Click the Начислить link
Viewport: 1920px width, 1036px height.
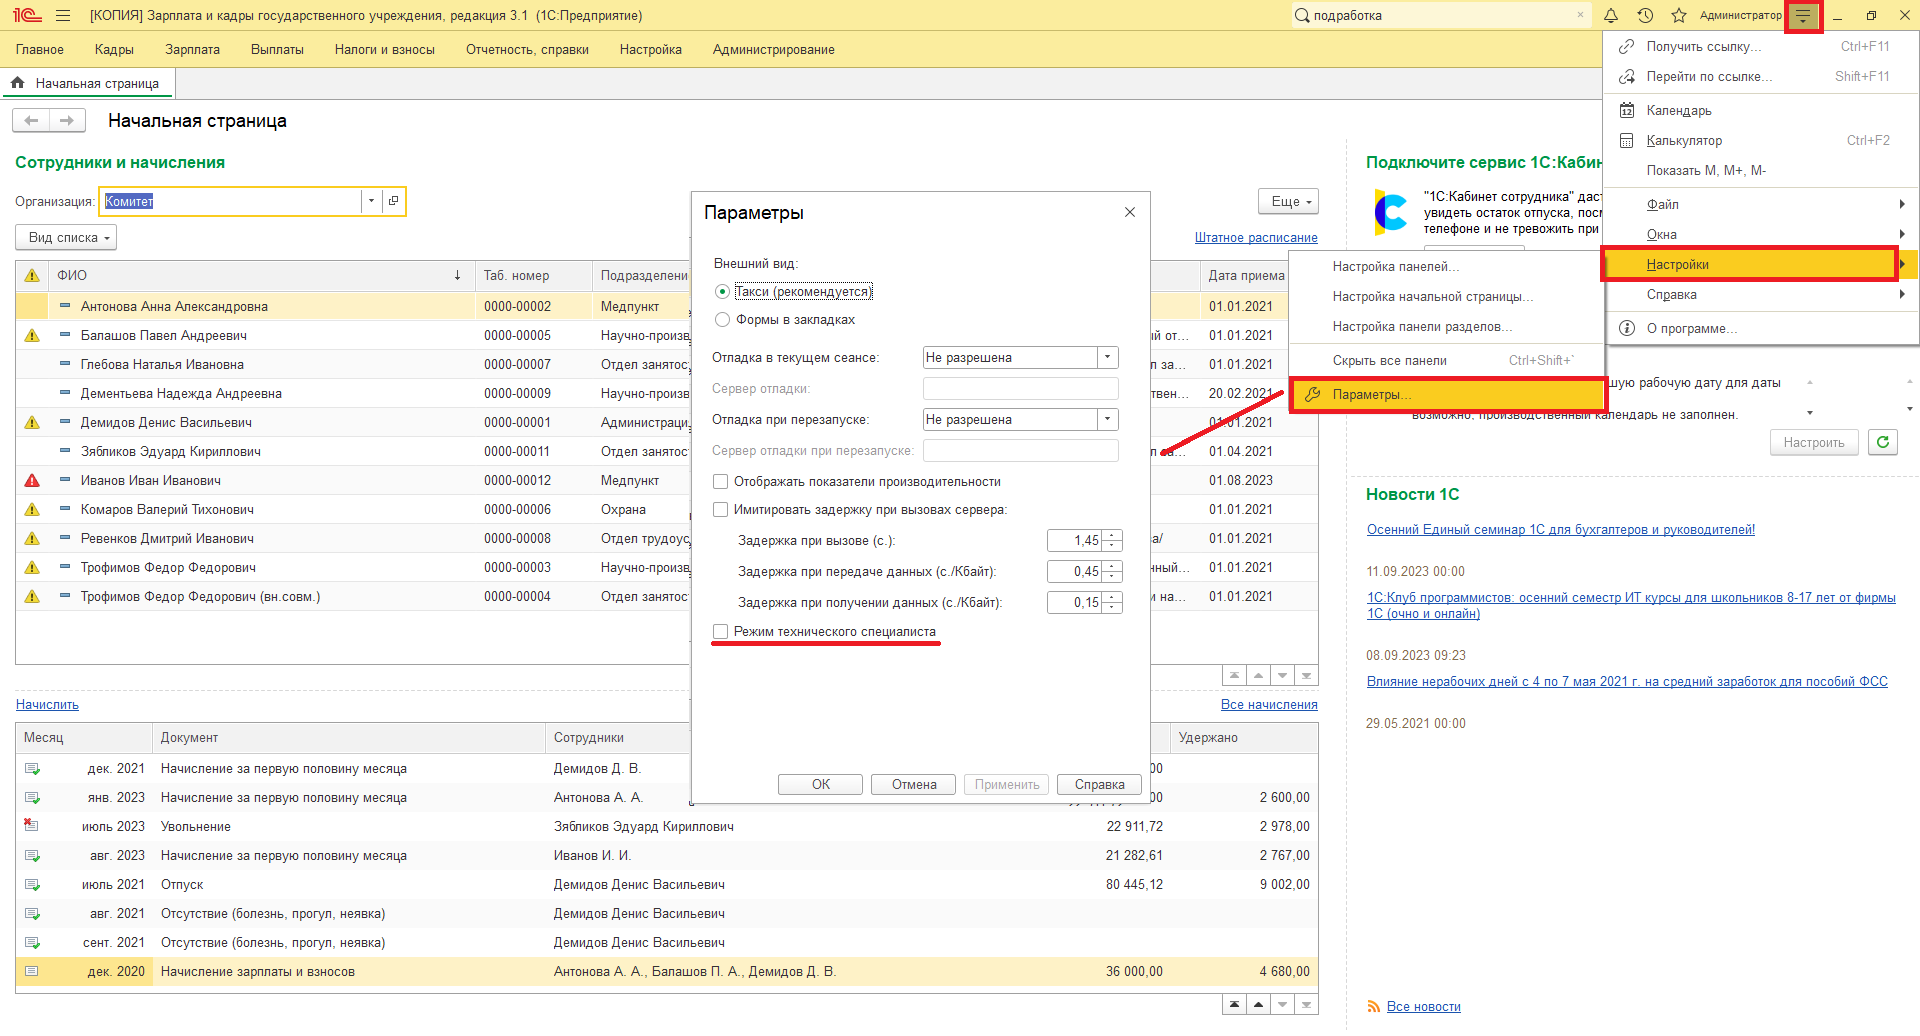click(47, 705)
